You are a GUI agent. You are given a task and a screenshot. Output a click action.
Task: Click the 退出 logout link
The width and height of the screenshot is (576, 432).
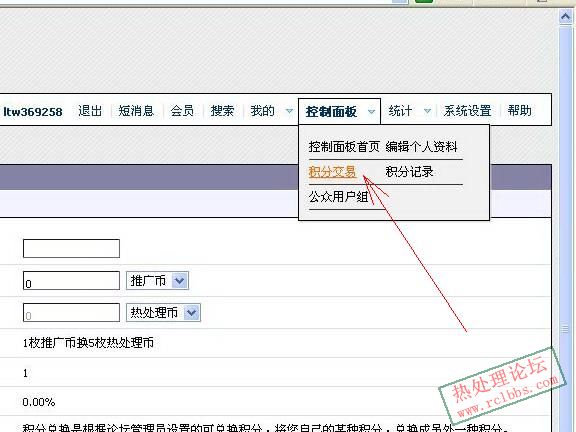coord(90,111)
